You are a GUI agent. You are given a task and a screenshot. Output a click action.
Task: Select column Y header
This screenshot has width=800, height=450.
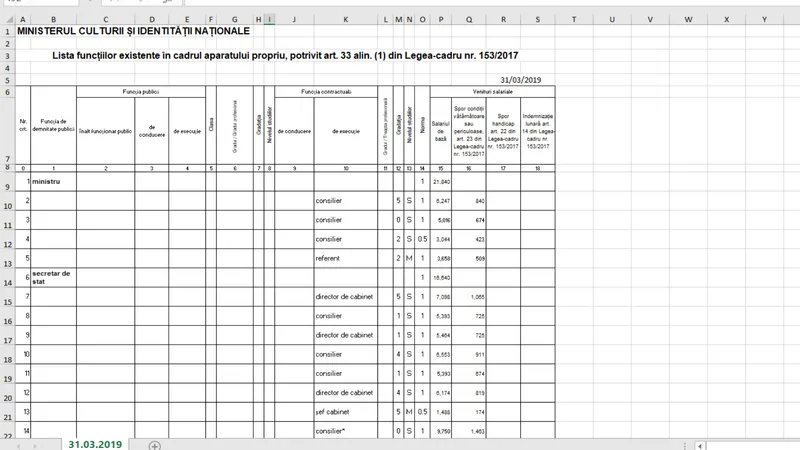[764, 19]
